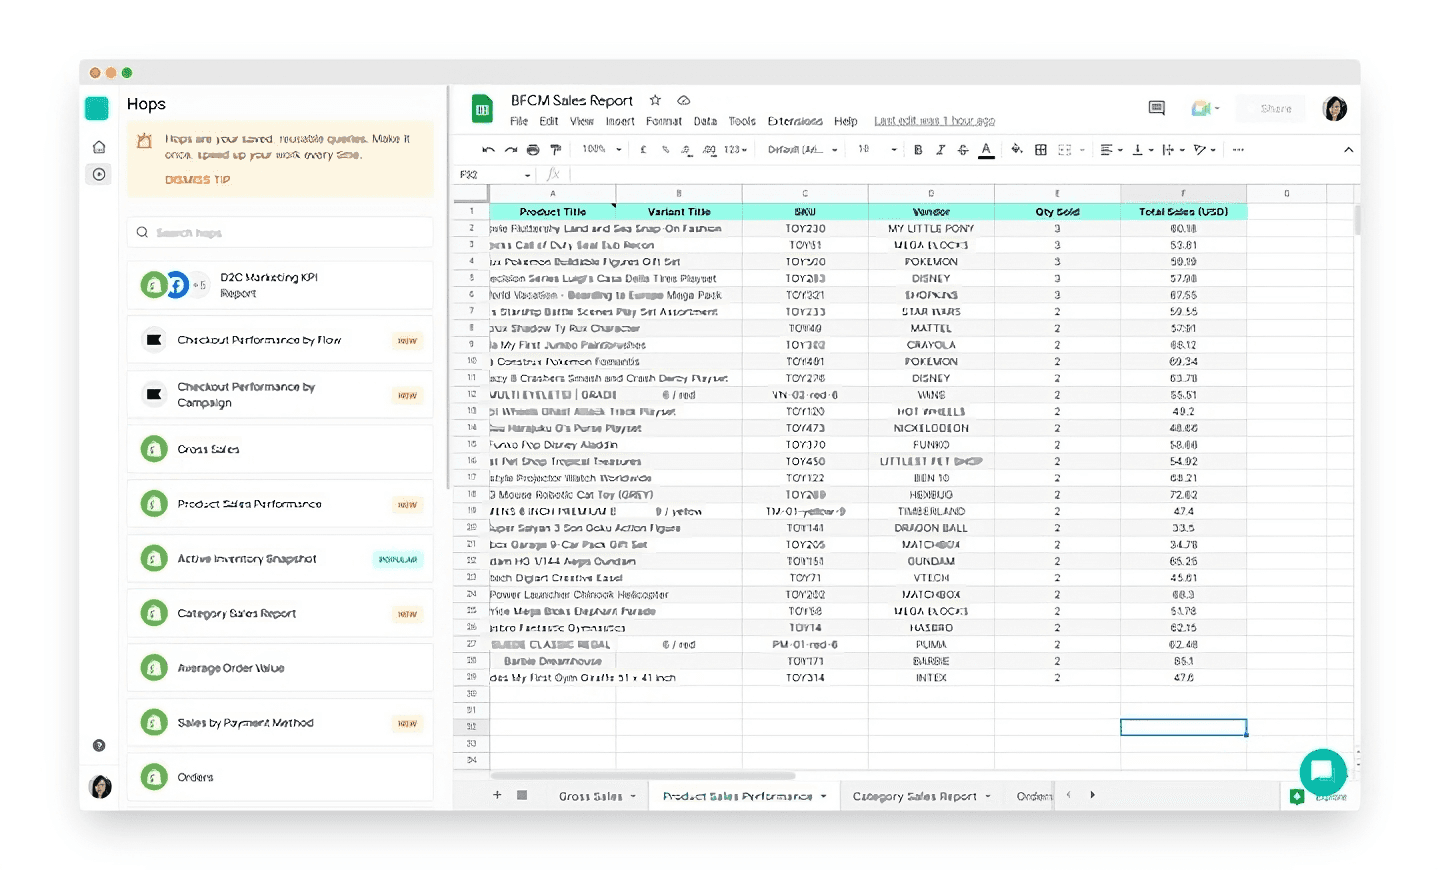This screenshot has width=1440, height=870.
Task: Open the font family dropdown
Action: [x=802, y=150]
